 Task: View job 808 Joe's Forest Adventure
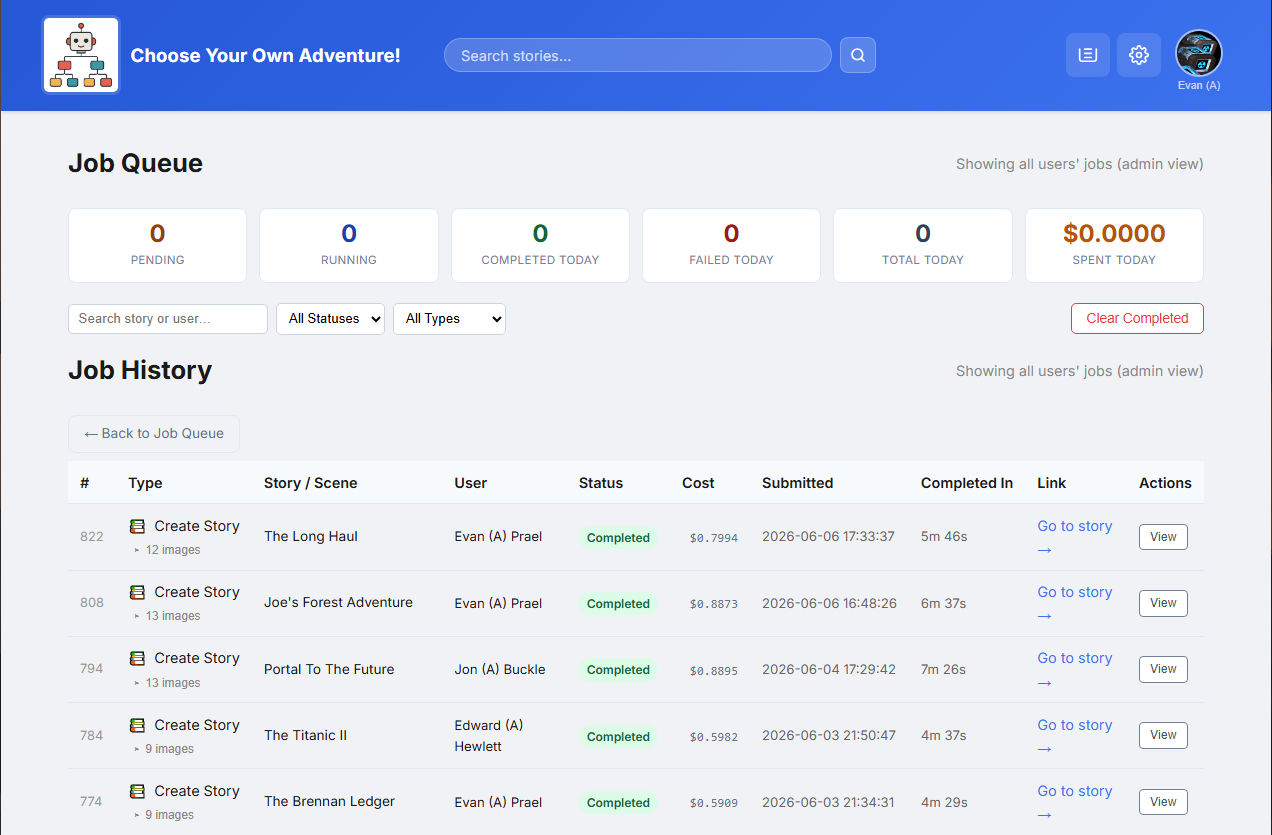pos(1163,603)
